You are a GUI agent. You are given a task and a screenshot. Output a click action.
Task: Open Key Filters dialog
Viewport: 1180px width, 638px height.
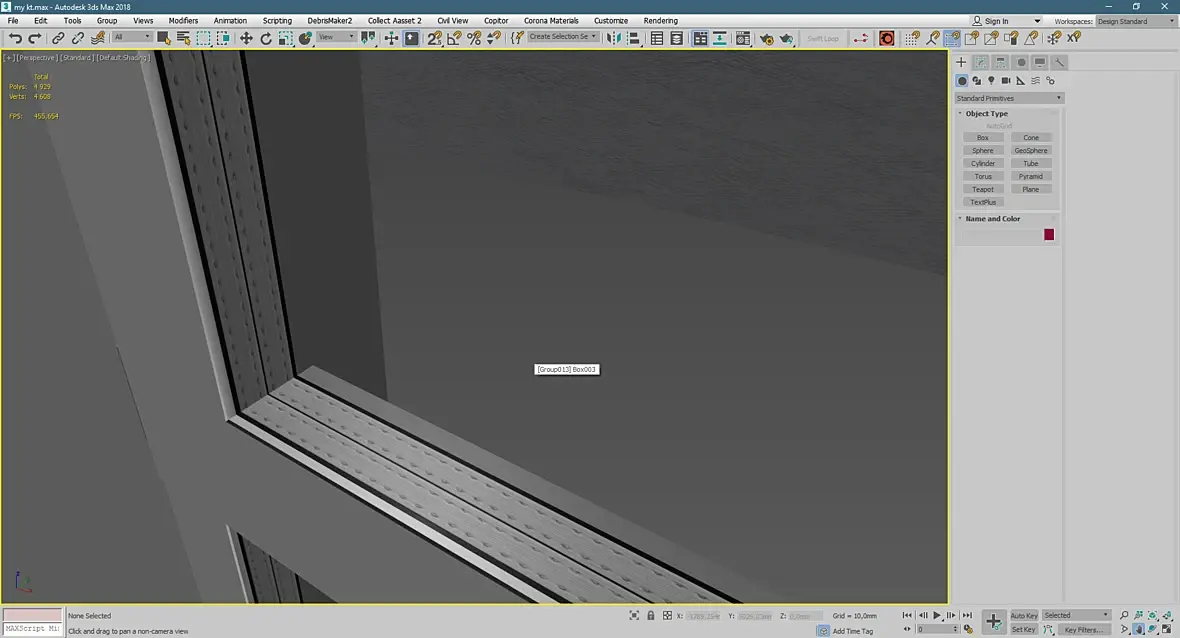point(1084,630)
